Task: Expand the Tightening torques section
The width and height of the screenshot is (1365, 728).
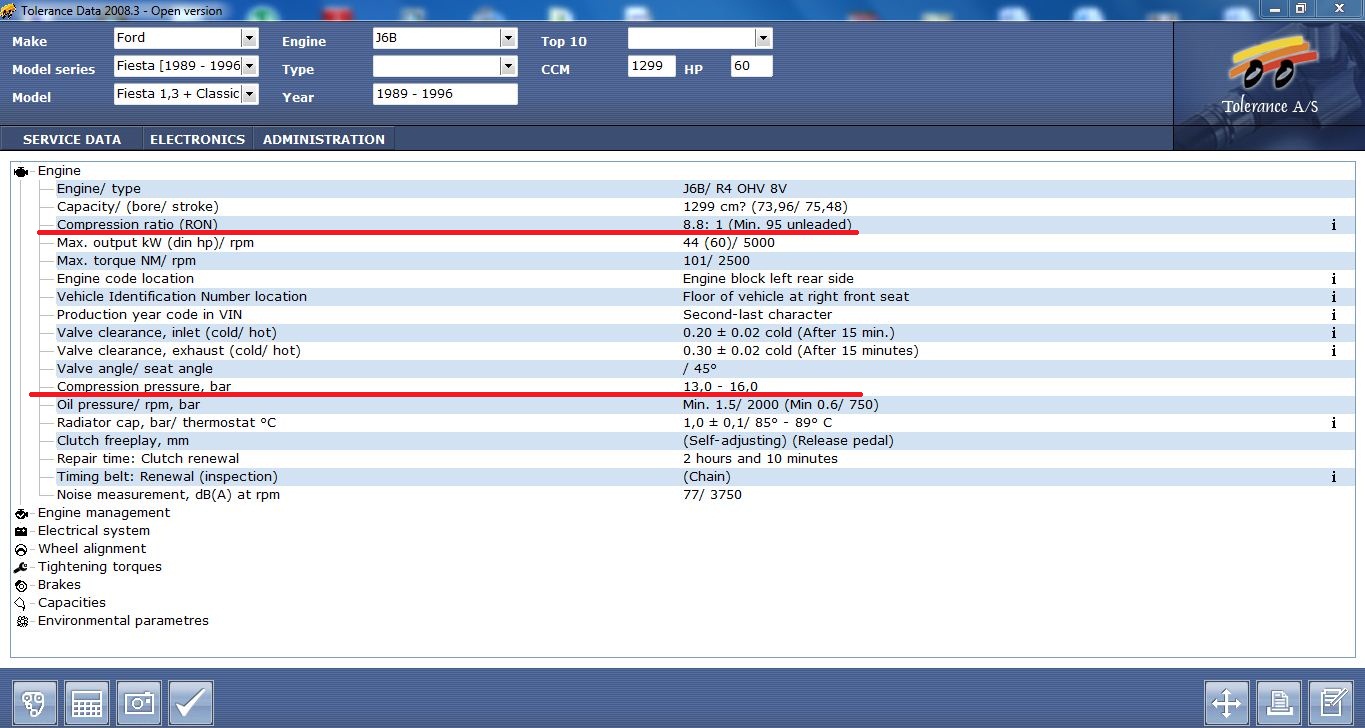Action: (100, 567)
